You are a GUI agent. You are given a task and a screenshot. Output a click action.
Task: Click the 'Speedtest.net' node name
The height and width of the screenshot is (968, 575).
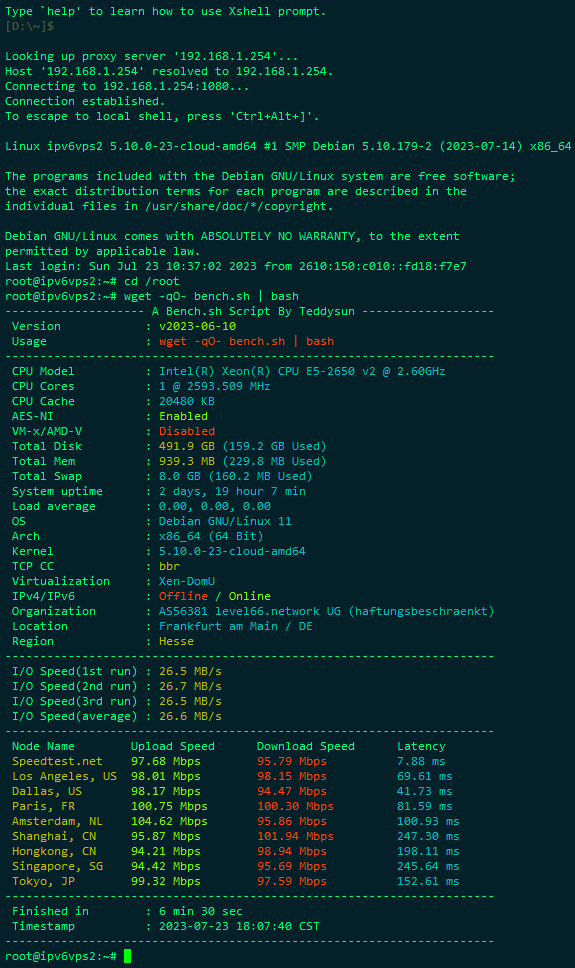tap(57, 761)
